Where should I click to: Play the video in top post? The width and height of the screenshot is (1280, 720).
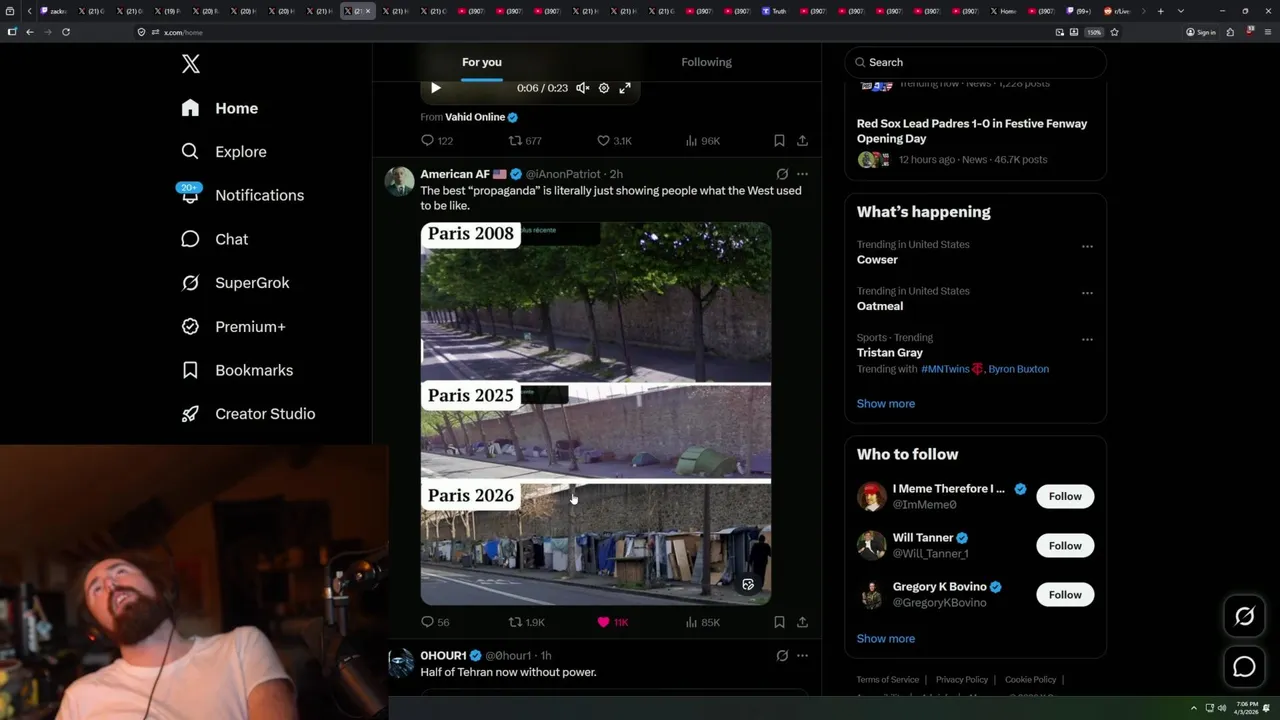pyautogui.click(x=435, y=88)
